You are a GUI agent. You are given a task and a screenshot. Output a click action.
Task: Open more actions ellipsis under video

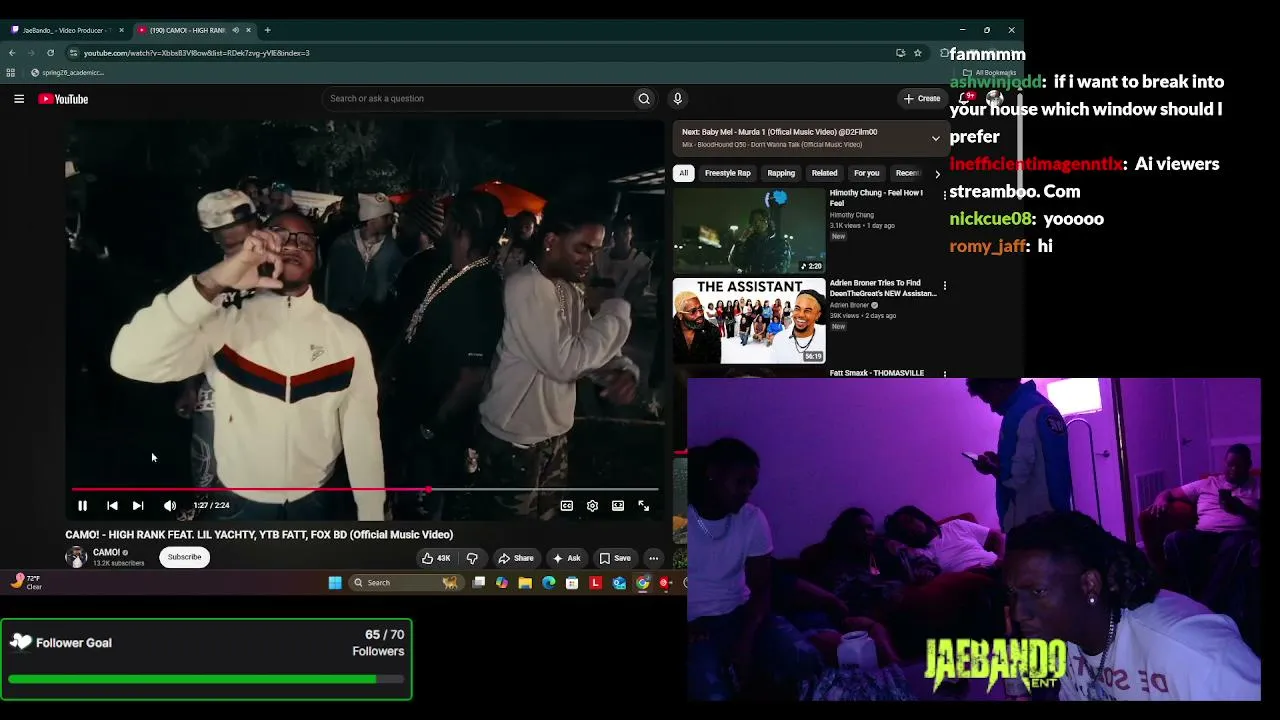tap(653, 558)
